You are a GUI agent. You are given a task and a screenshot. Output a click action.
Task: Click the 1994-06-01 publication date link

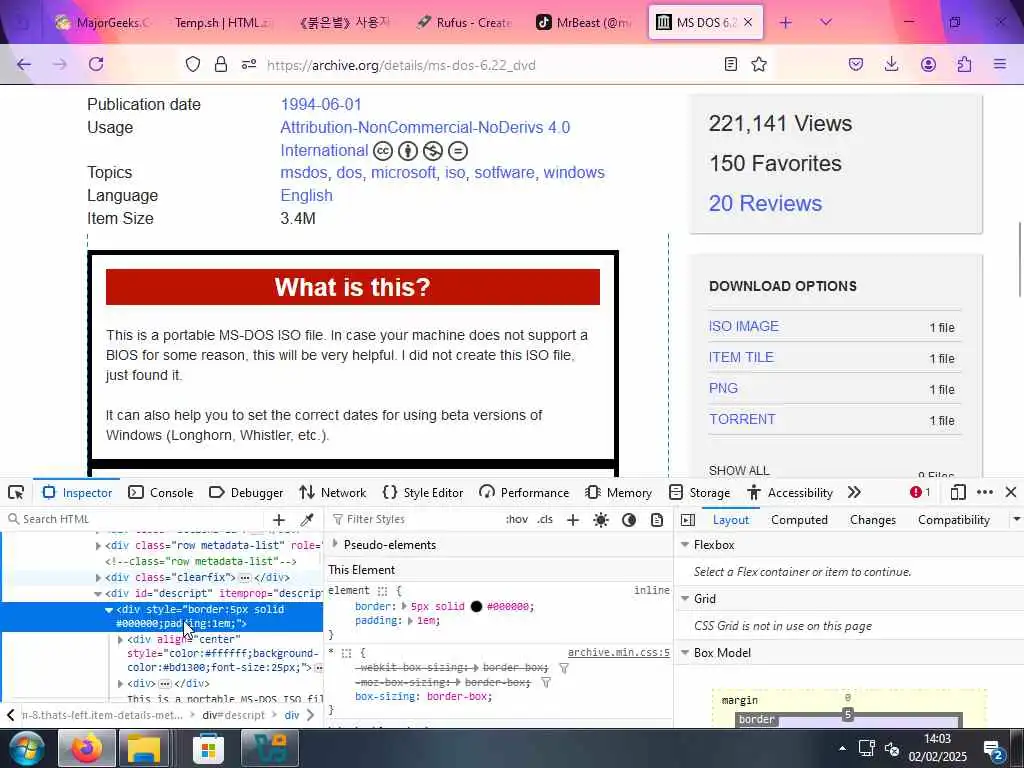pyautogui.click(x=321, y=104)
